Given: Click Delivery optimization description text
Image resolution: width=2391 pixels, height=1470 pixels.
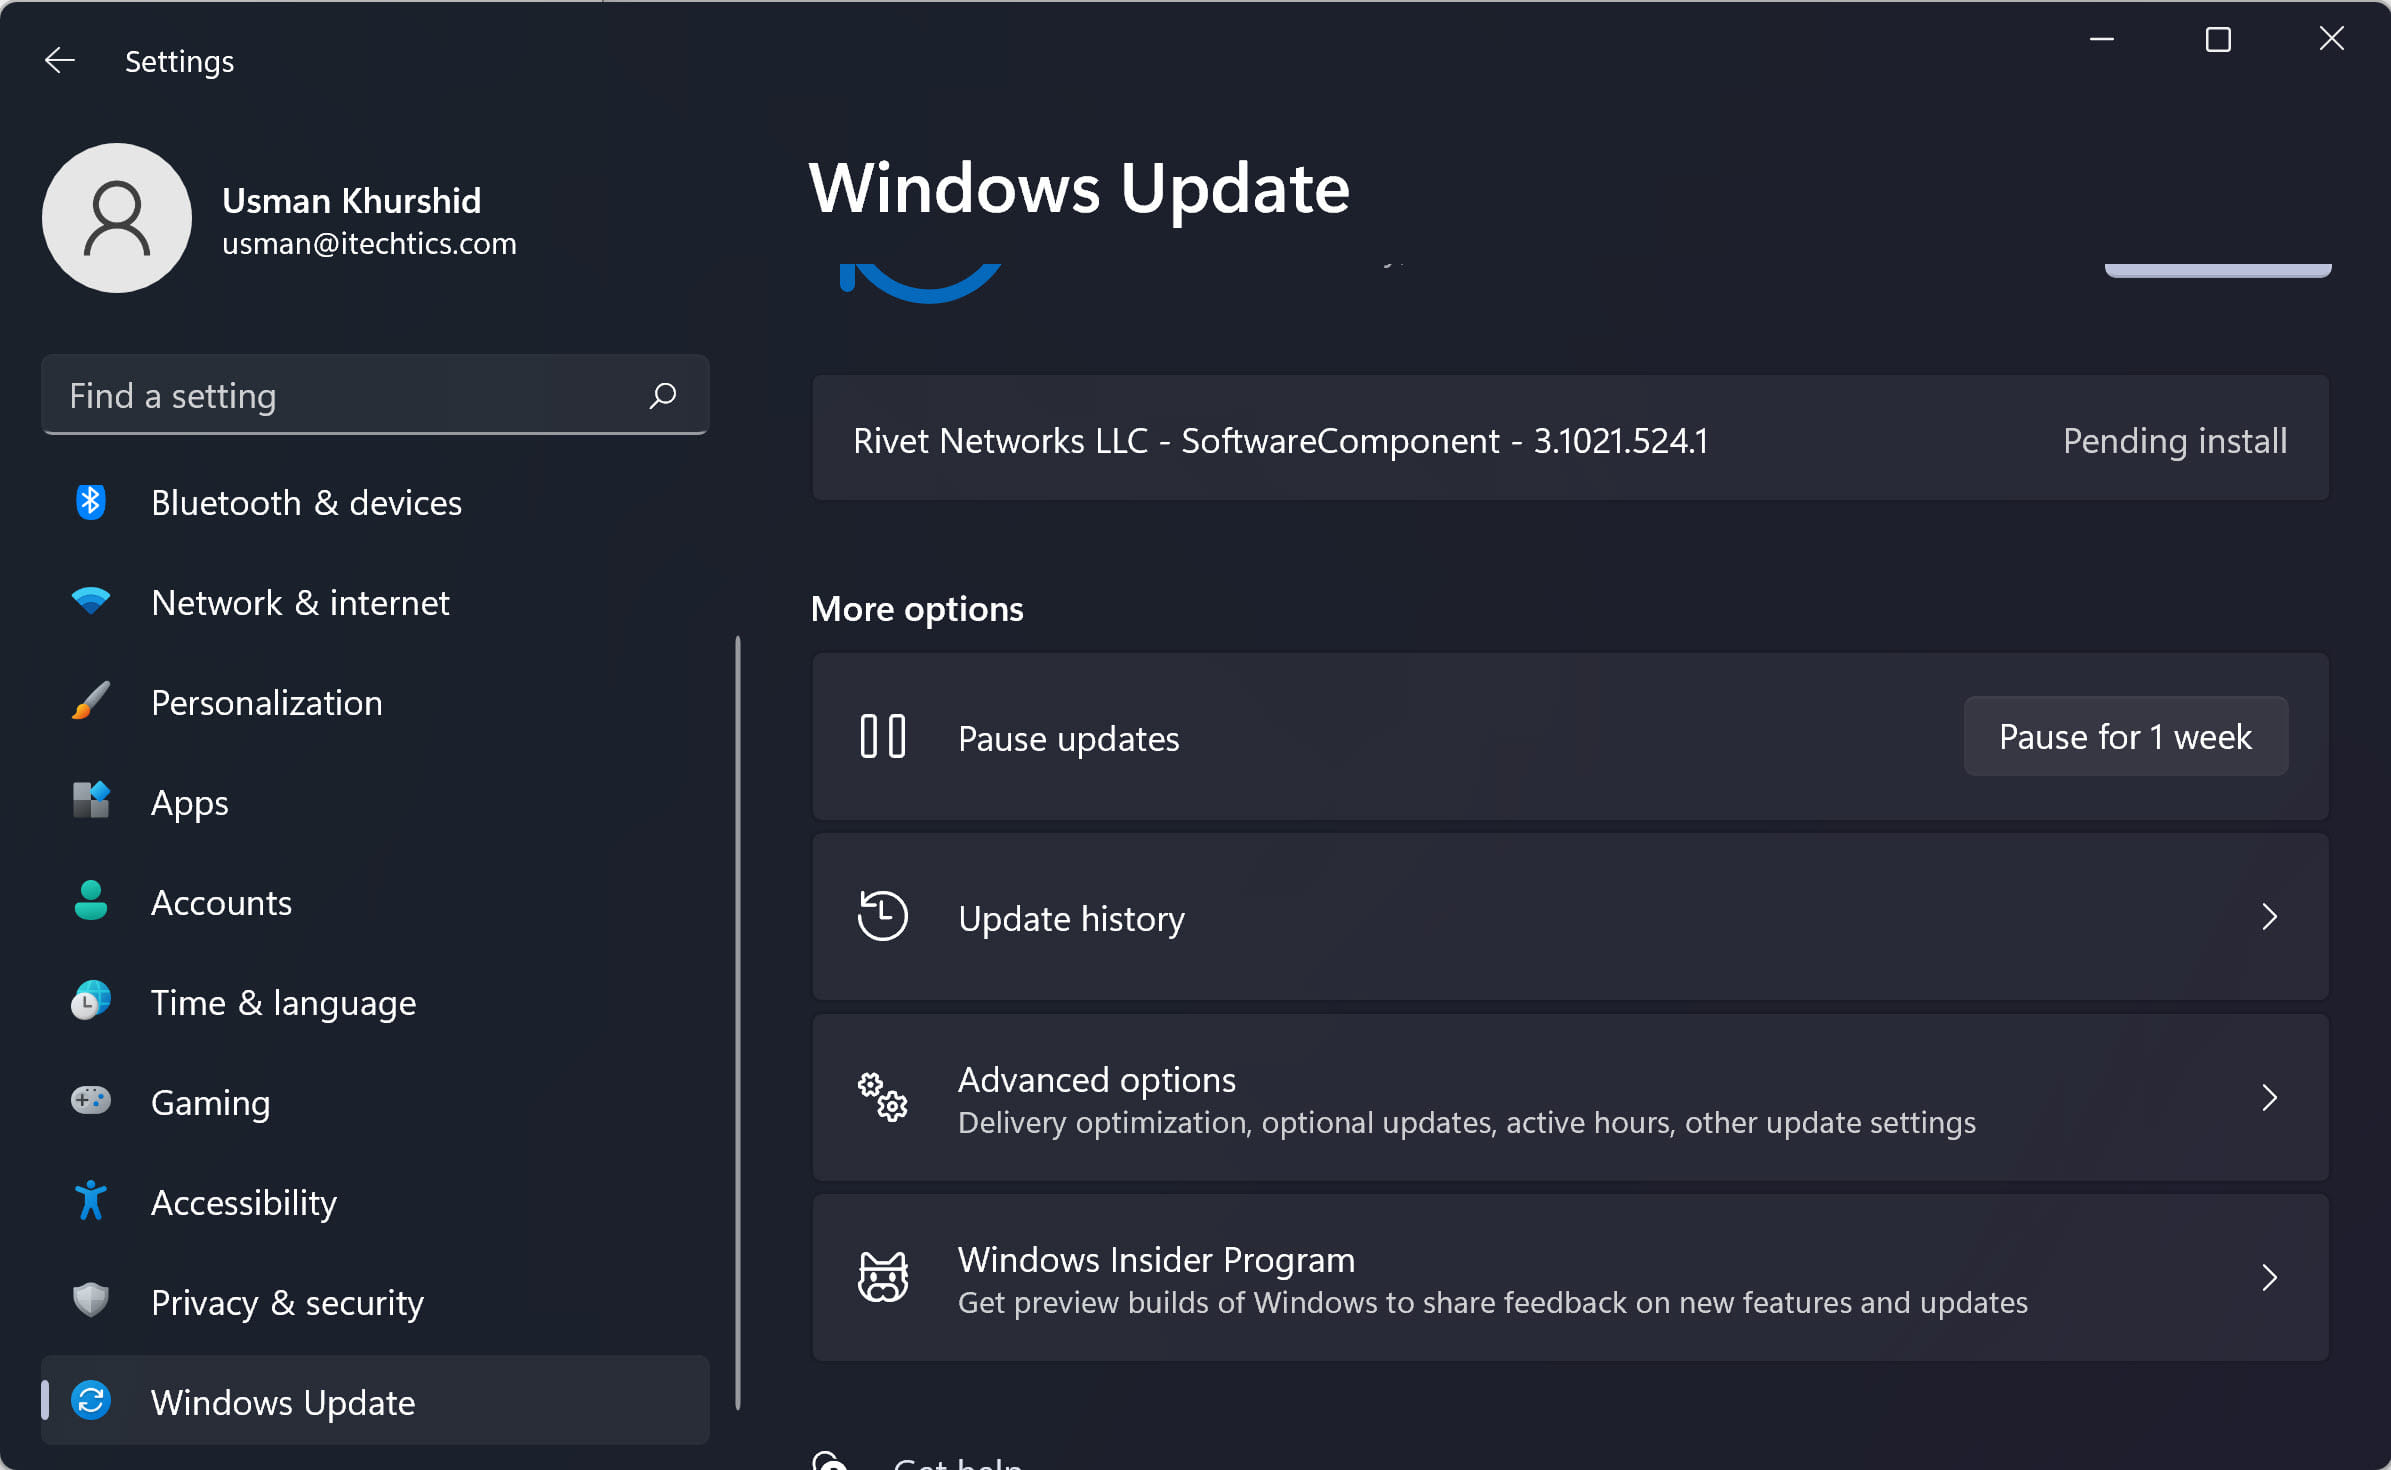Looking at the screenshot, I should coord(1466,1123).
